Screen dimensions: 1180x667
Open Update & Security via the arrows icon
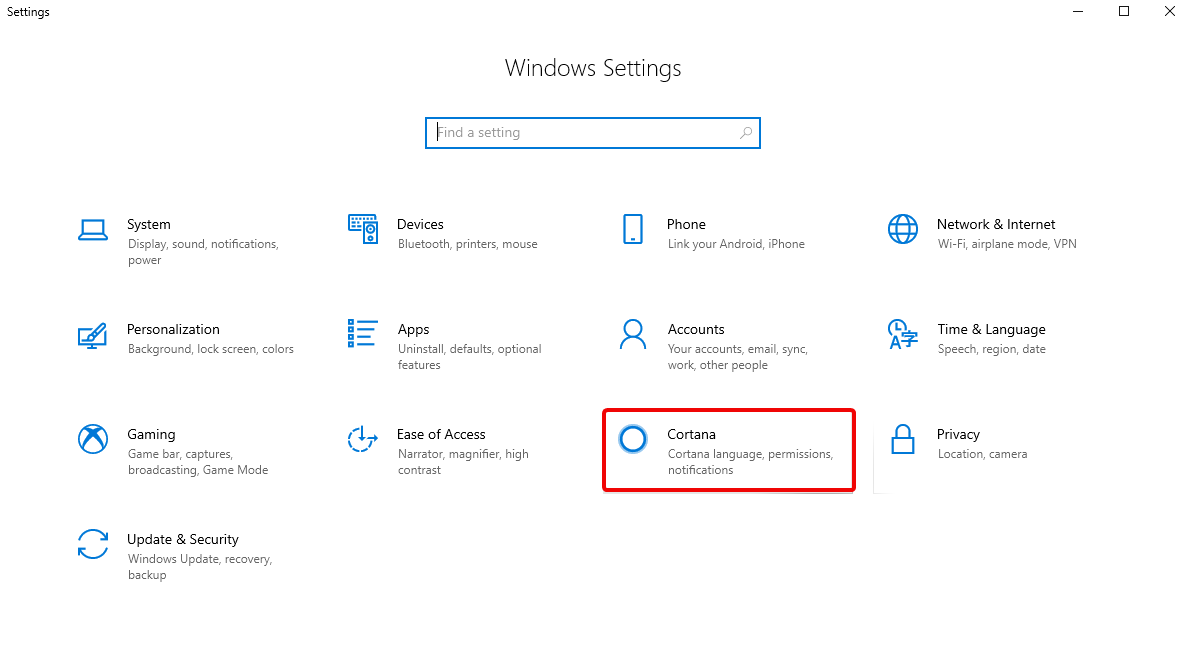pos(92,544)
